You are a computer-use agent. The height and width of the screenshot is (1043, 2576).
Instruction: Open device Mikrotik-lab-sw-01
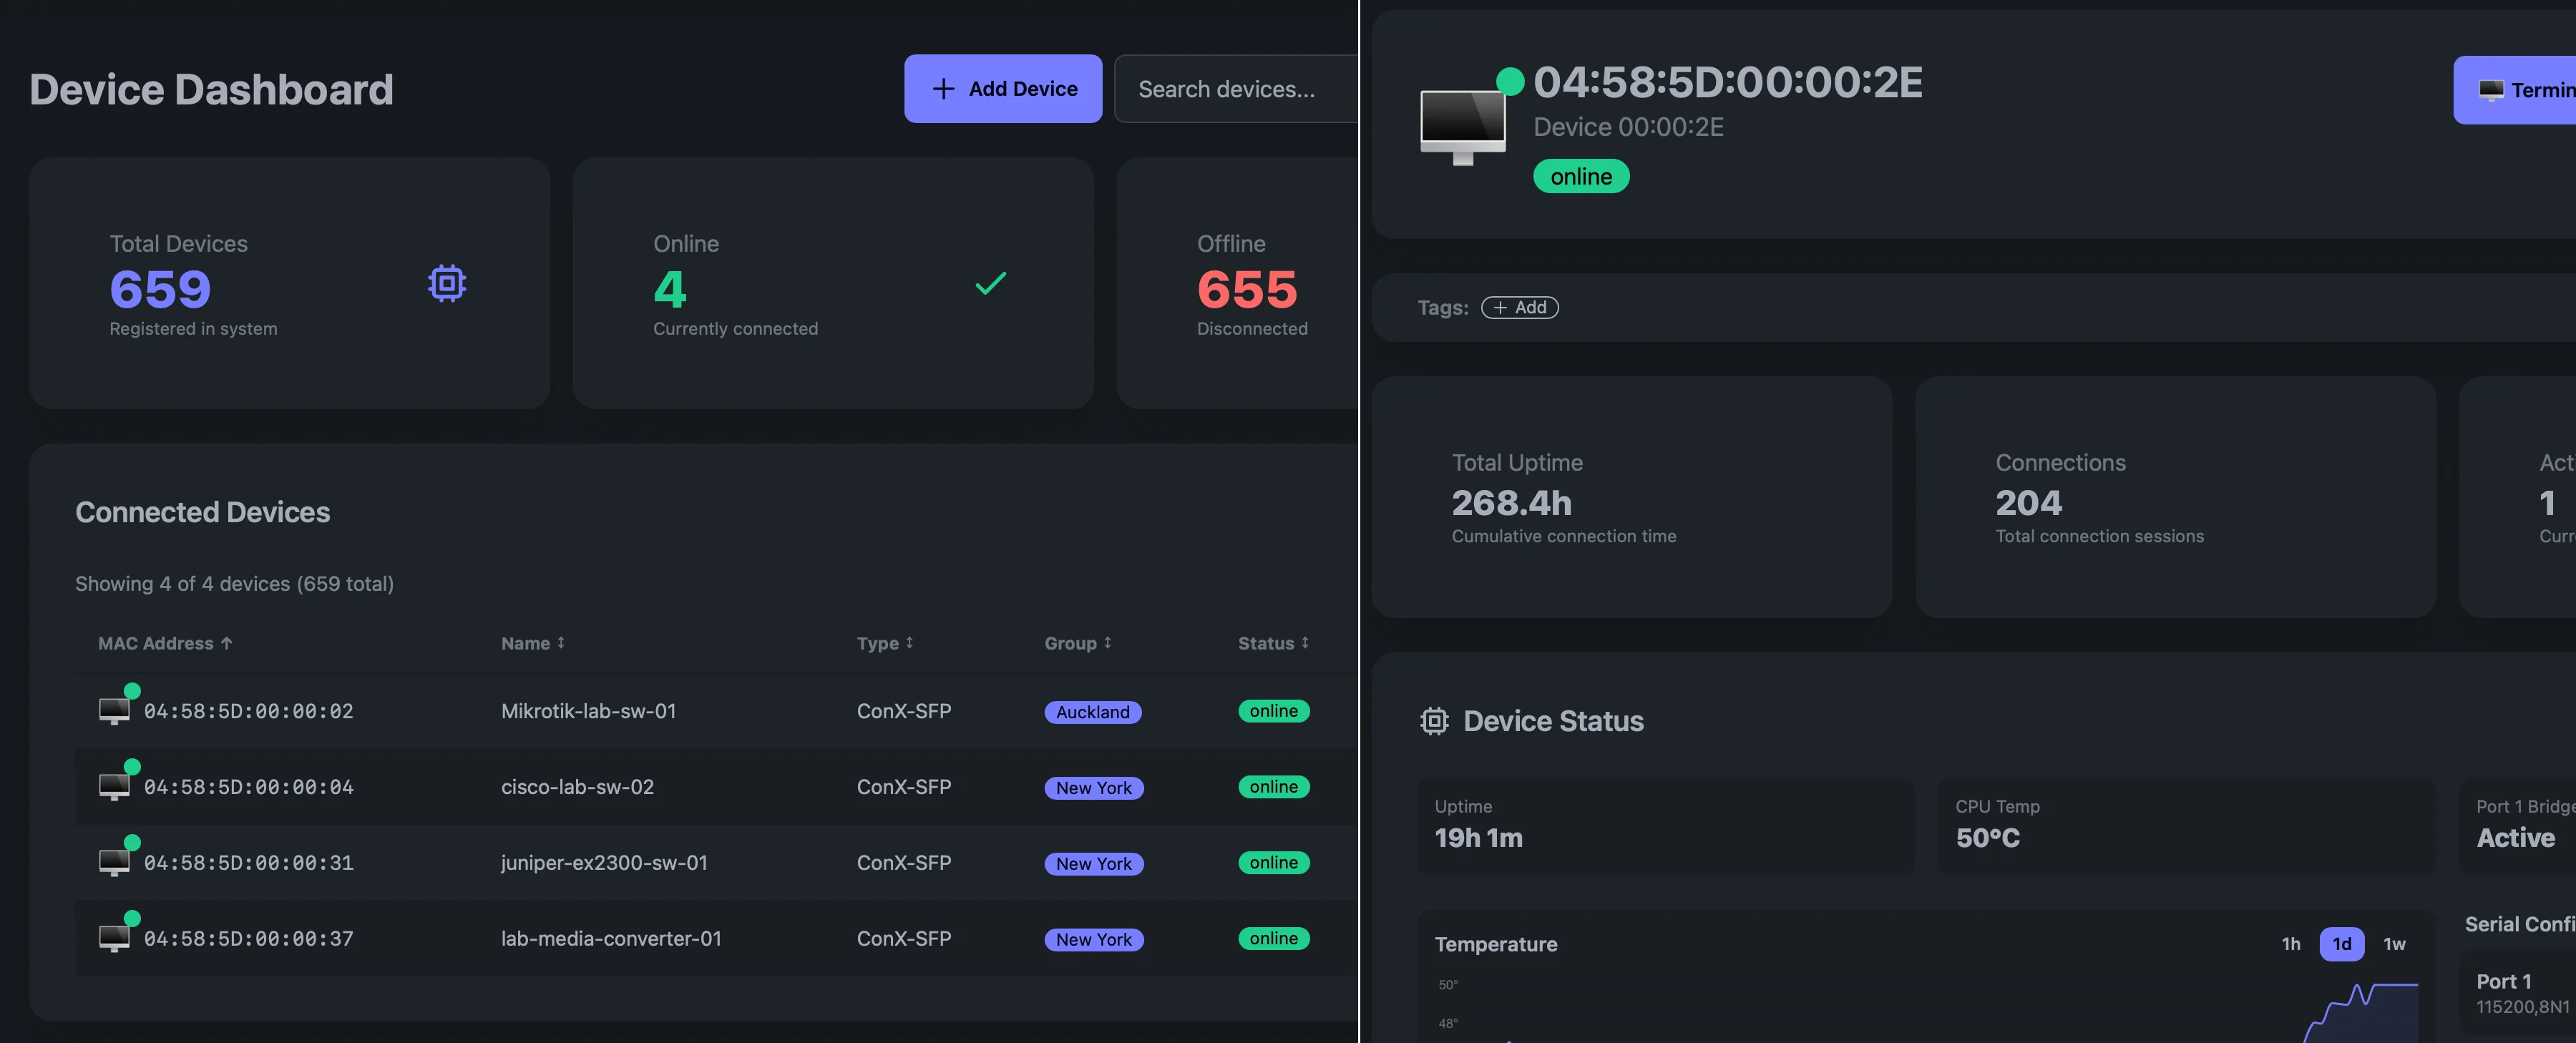[x=589, y=711]
